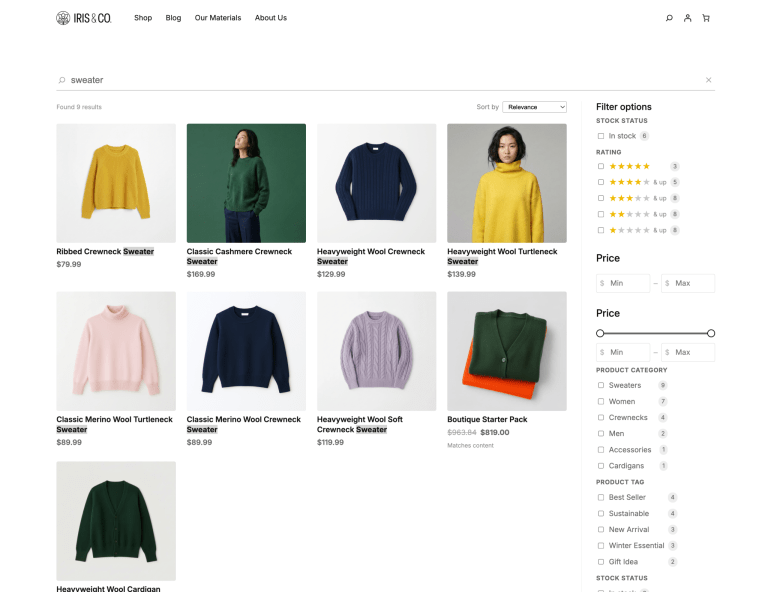Enable the In stock filter
The width and height of the screenshot is (768, 592).
[600, 136]
